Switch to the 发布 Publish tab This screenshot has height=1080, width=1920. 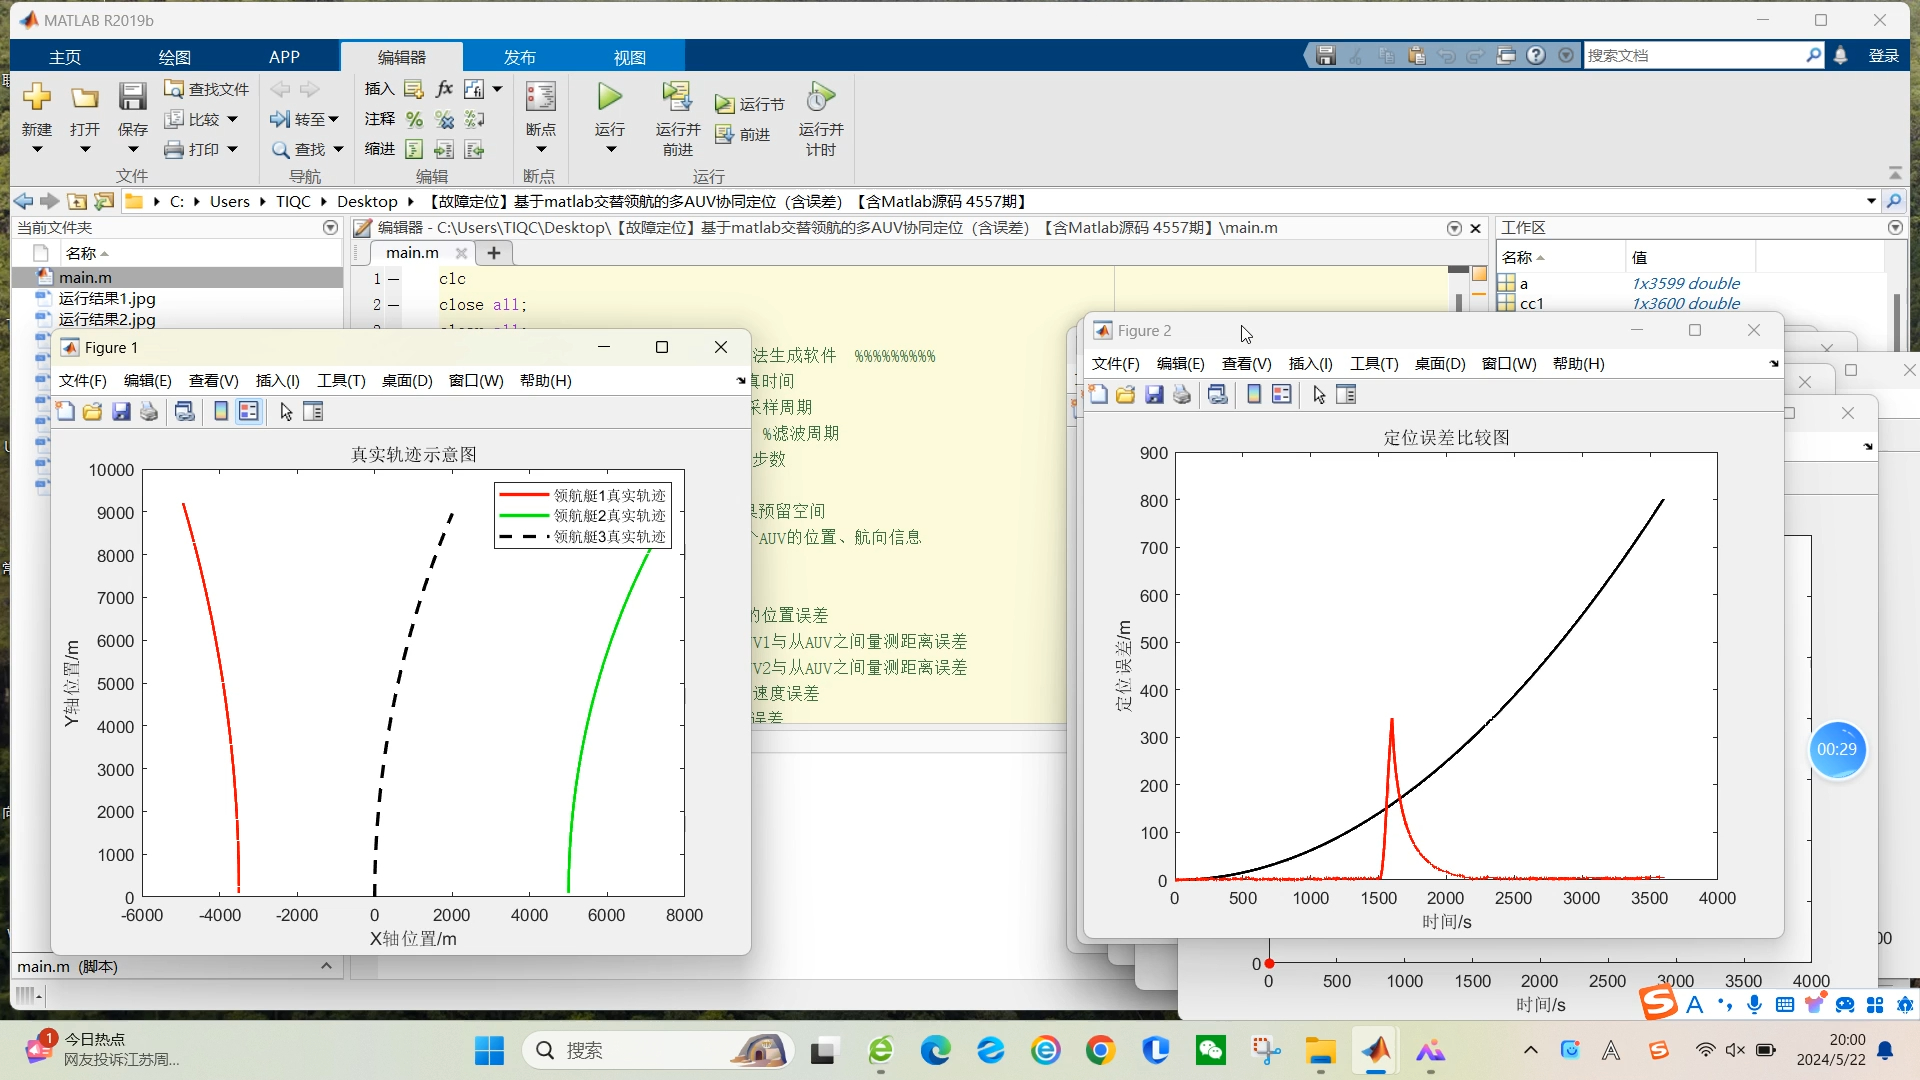click(x=519, y=57)
